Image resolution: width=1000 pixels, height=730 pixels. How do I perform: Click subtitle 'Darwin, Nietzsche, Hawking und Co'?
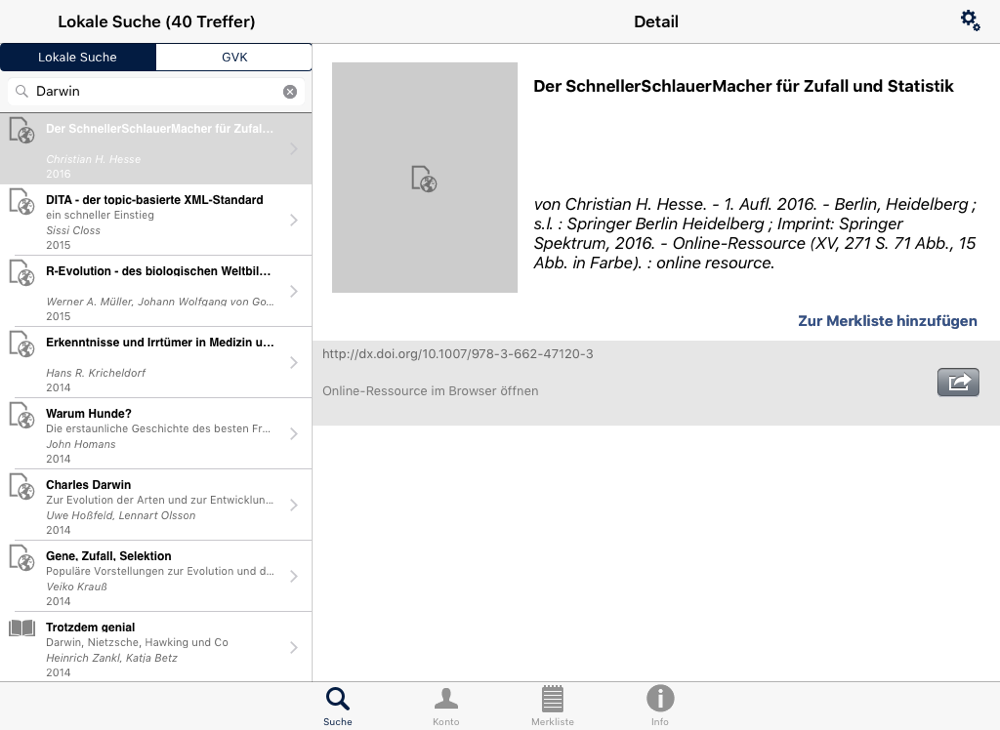[137, 643]
